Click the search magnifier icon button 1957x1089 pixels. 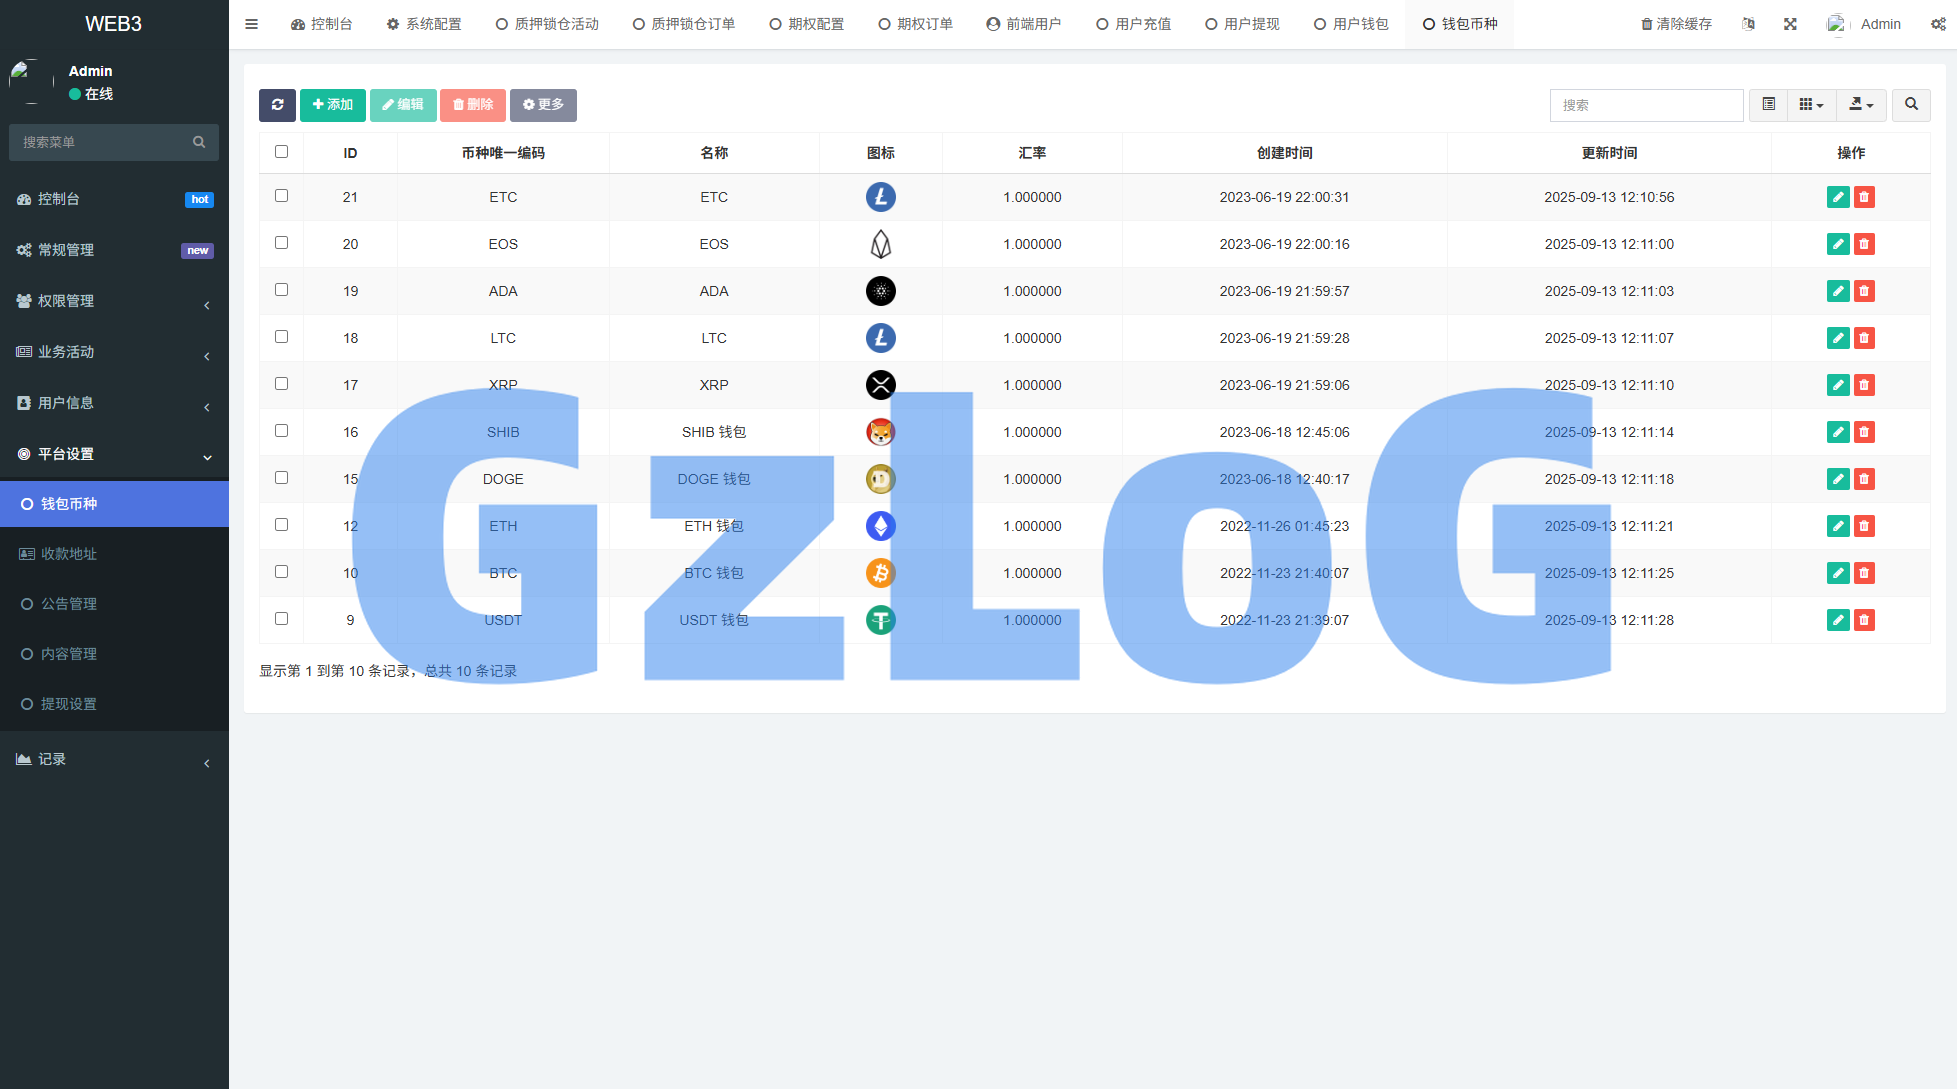pos(1911,105)
